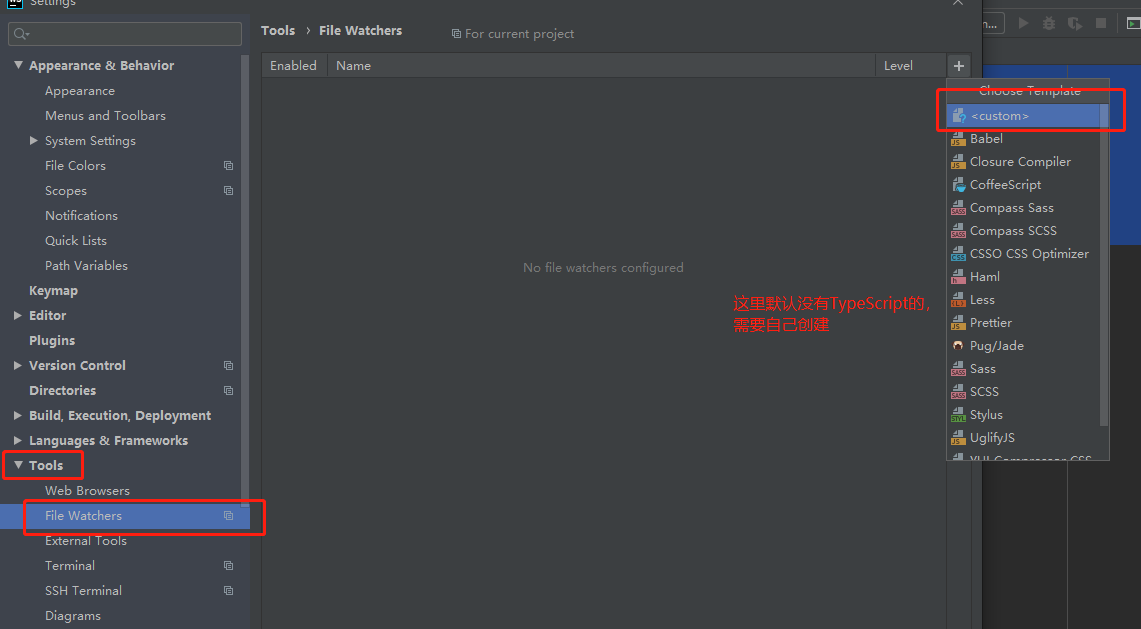Click the Babel JS file icon
The height and width of the screenshot is (629, 1141).
tap(958, 139)
